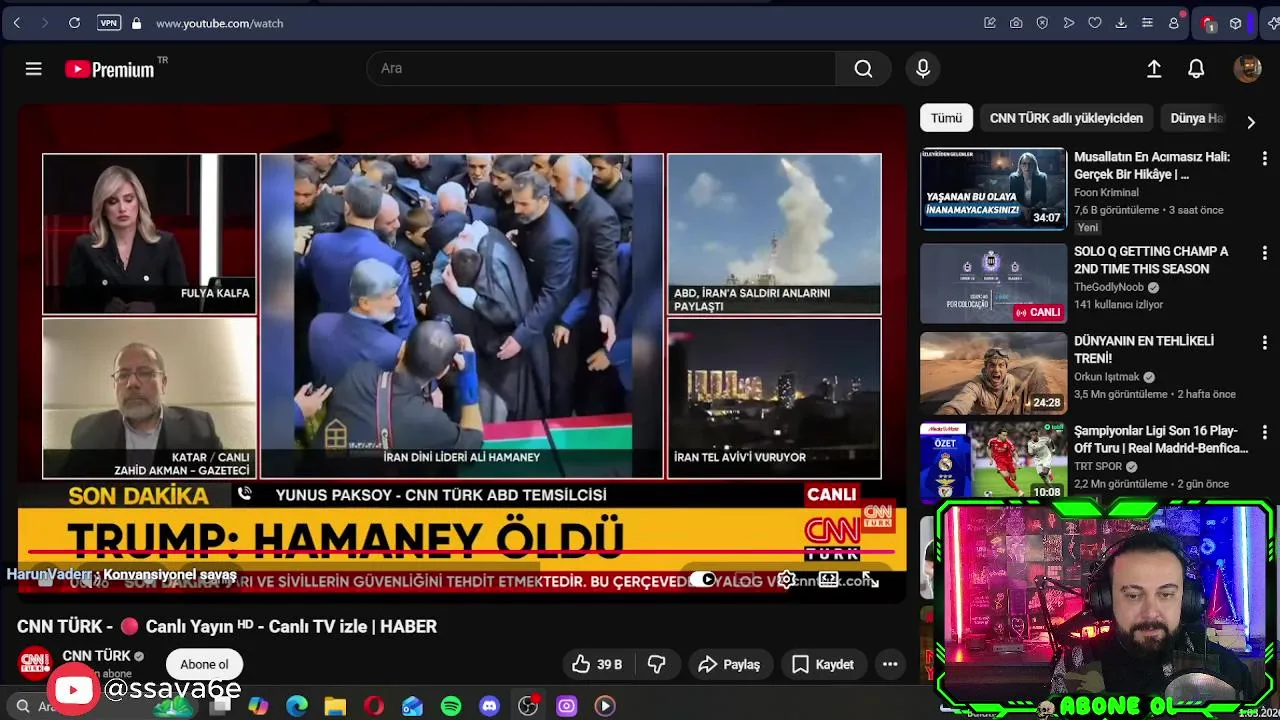Open the upload/create video icon
This screenshot has height=720, width=1280.
[1154, 68]
